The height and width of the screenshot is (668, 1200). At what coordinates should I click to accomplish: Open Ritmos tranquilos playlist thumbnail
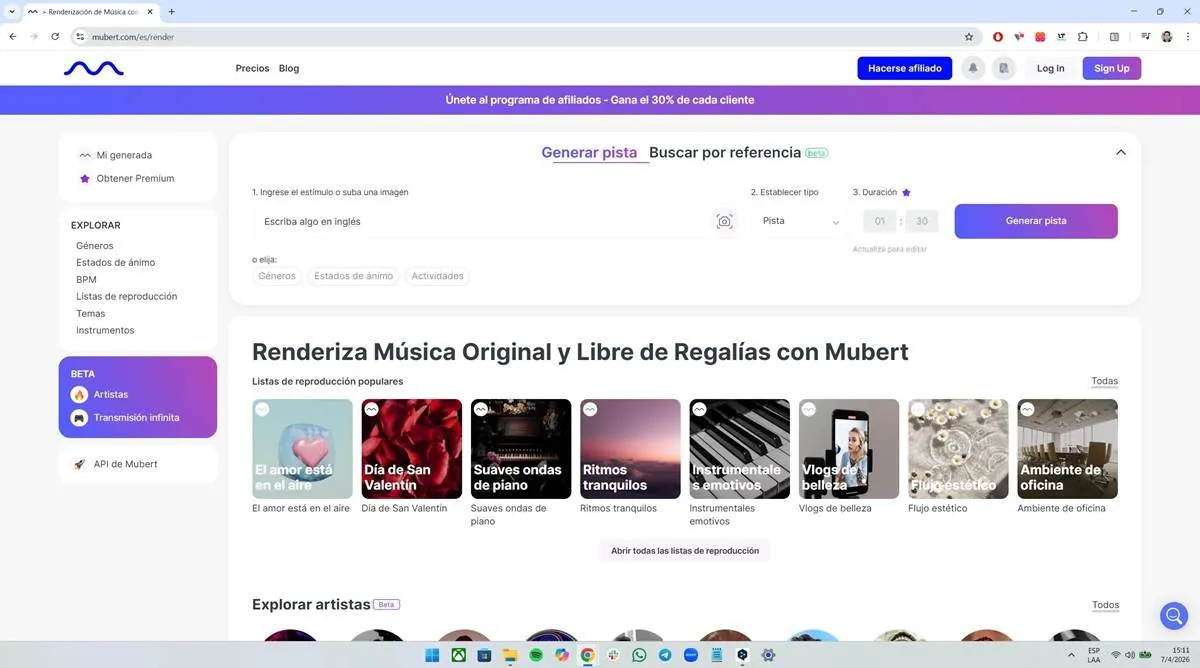pos(630,449)
